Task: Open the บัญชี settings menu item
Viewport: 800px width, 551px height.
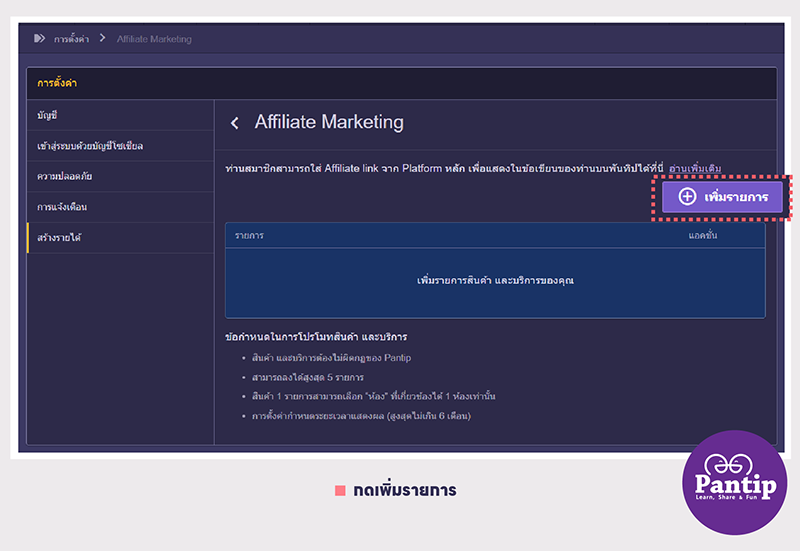Action: [x=120, y=115]
